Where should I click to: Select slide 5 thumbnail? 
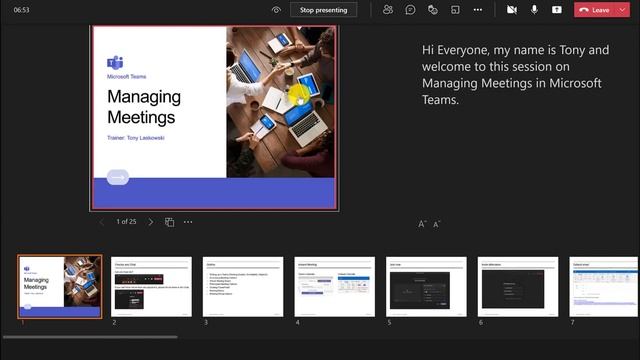coord(426,287)
